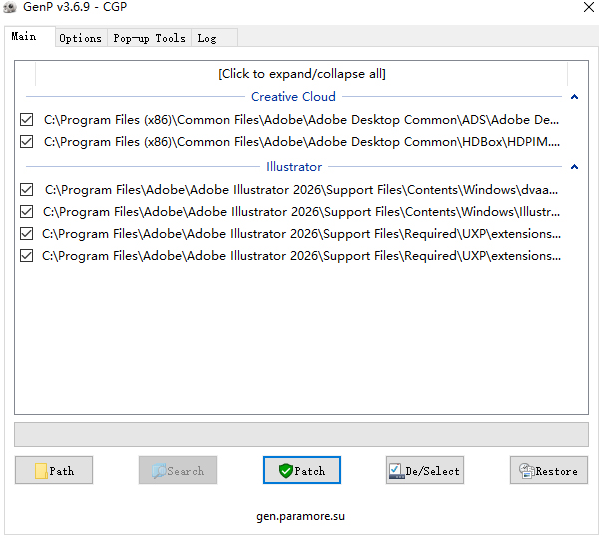Click the empty progress bar
Viewport: 603px width, 538px height.
point(302,435)
